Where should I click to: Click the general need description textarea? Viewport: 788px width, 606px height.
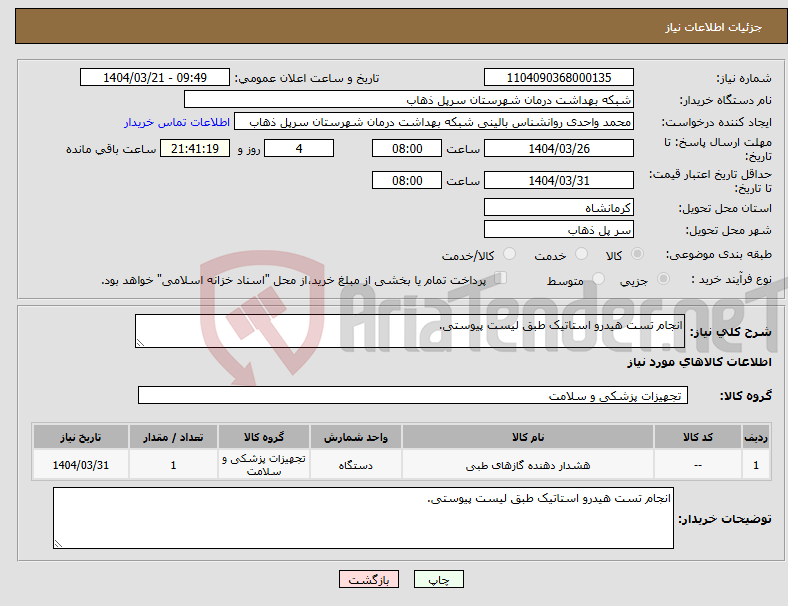tap(410, 331)
